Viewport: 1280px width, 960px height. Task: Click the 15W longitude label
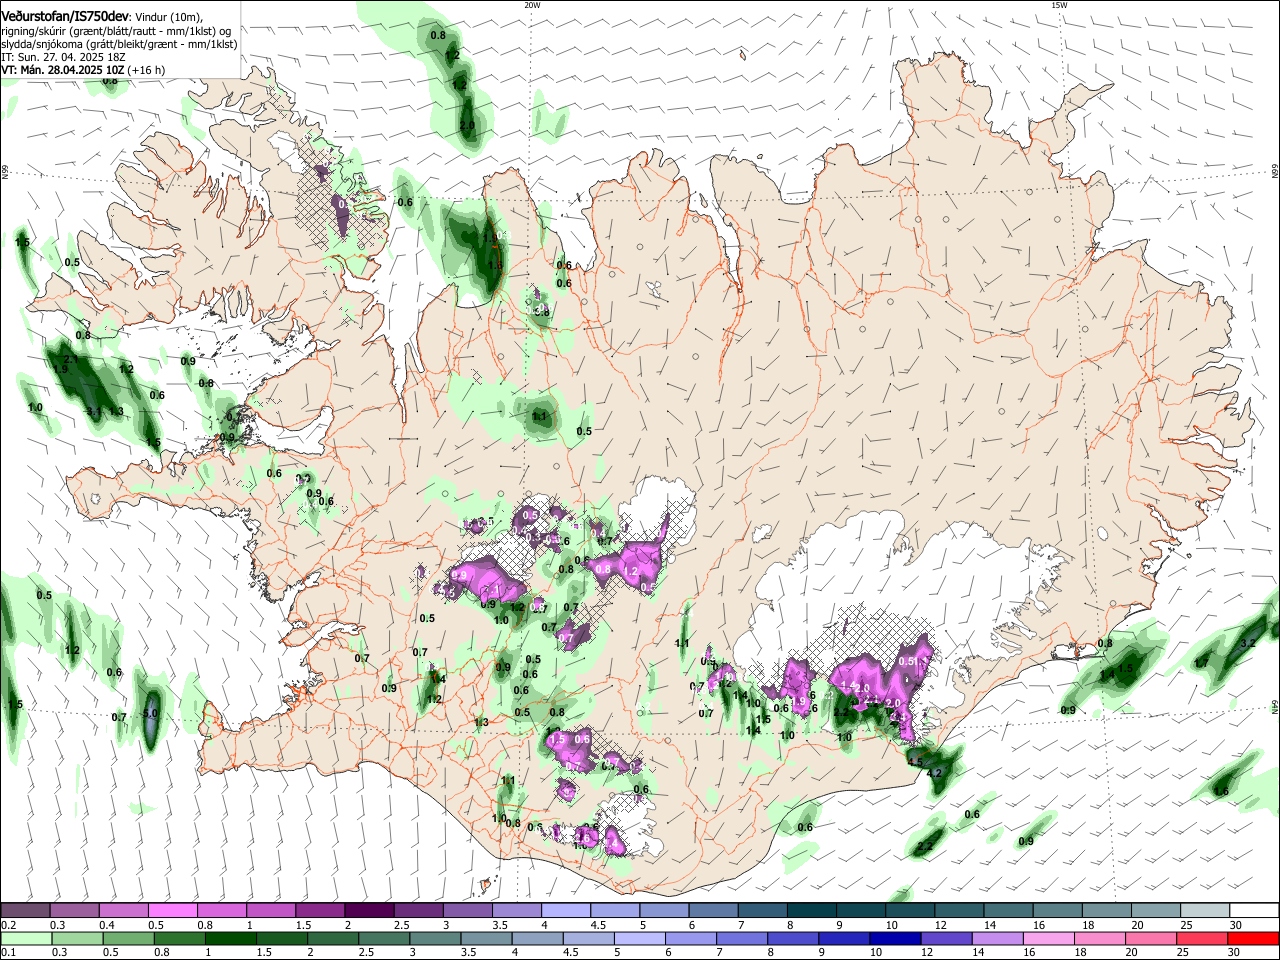[1059, 5]
